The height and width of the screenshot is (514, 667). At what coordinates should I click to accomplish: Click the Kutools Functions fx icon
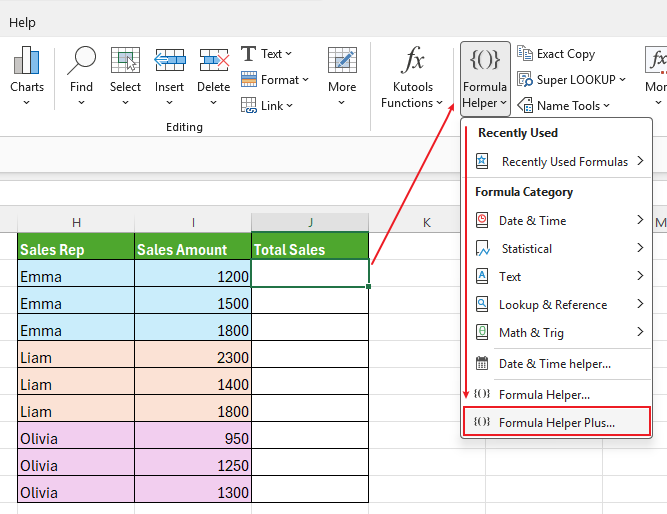tap(413, 60)
